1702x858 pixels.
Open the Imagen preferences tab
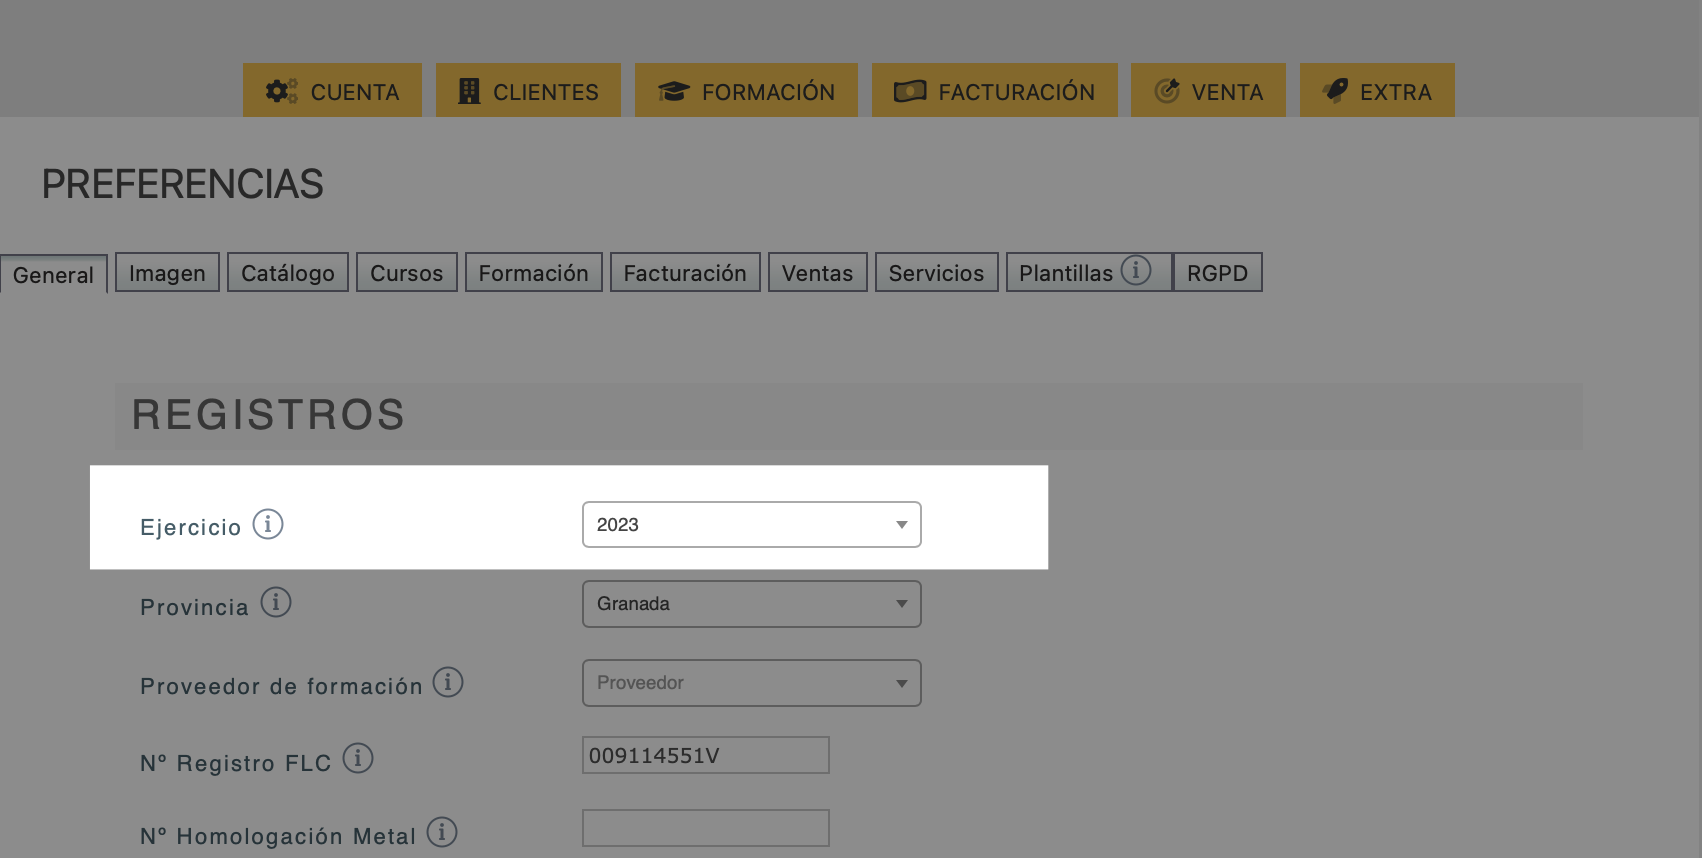pos(167,273)
